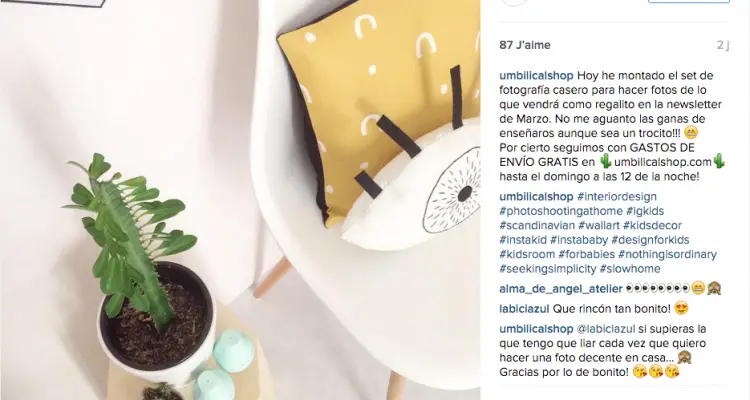This screenshot has height=400, width=750.
Task: Open umbilicalshop profile from the caption
Action: 536,76
